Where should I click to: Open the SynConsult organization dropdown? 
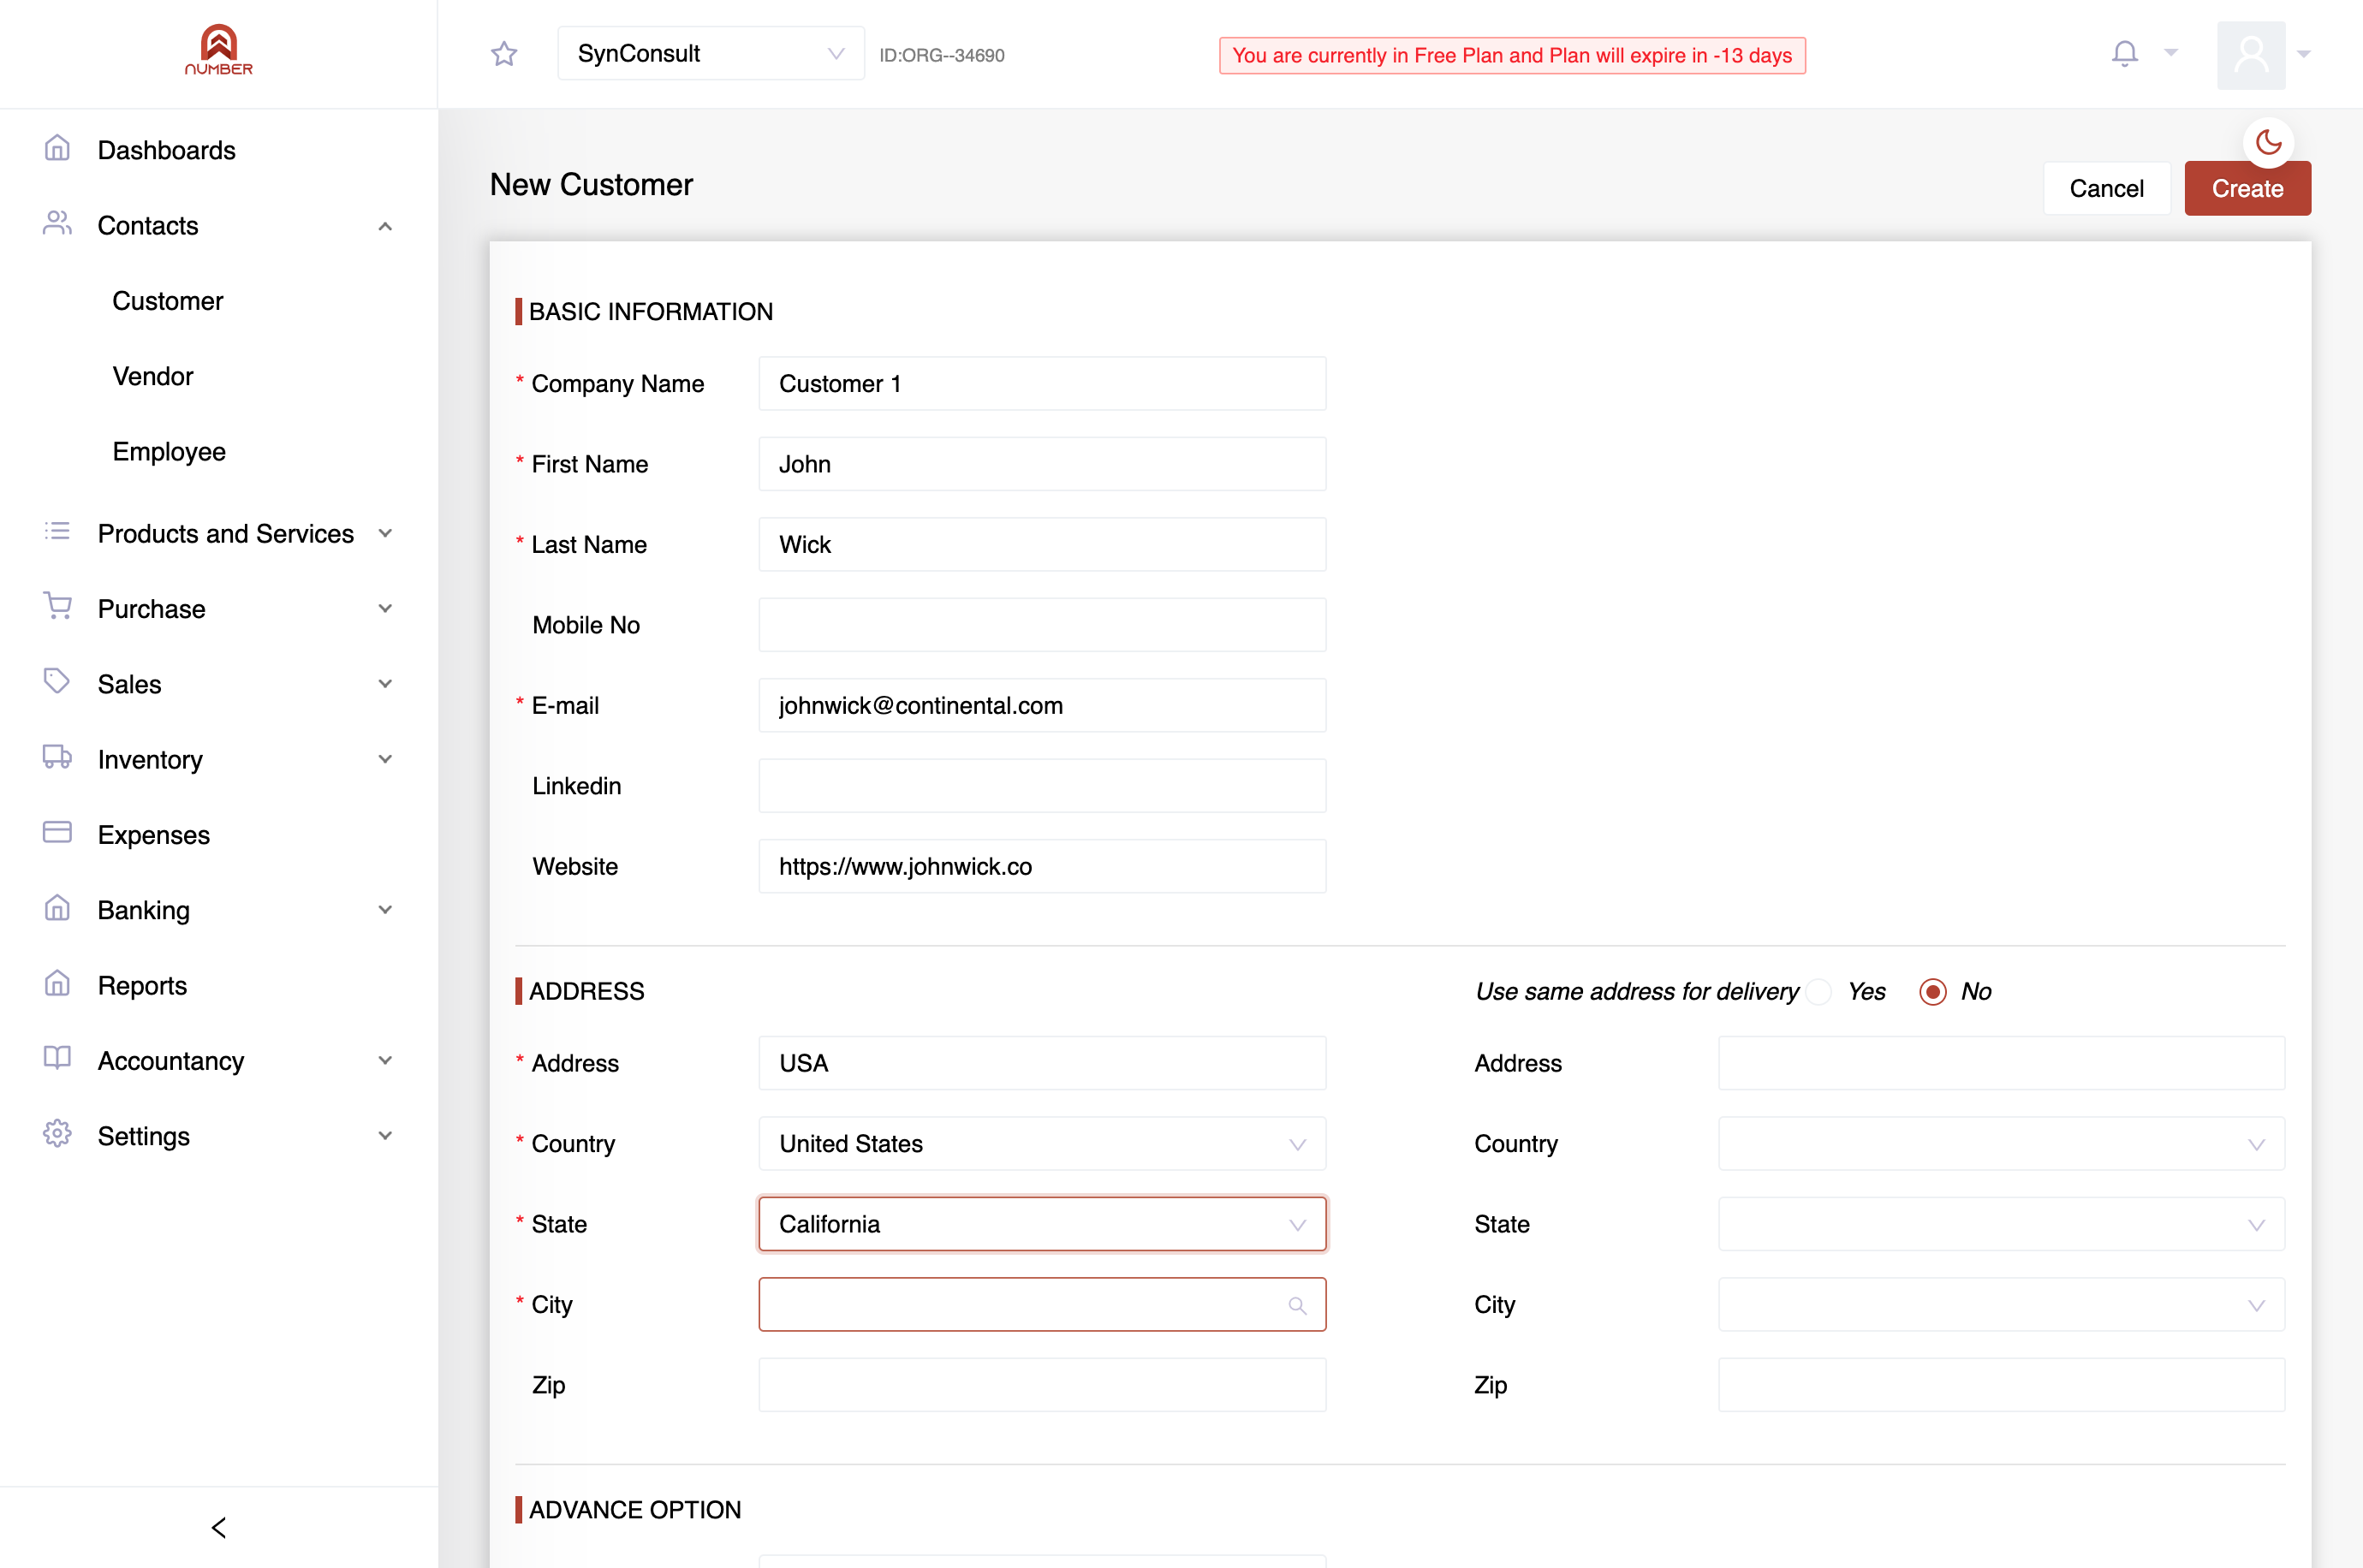point(711,53)
